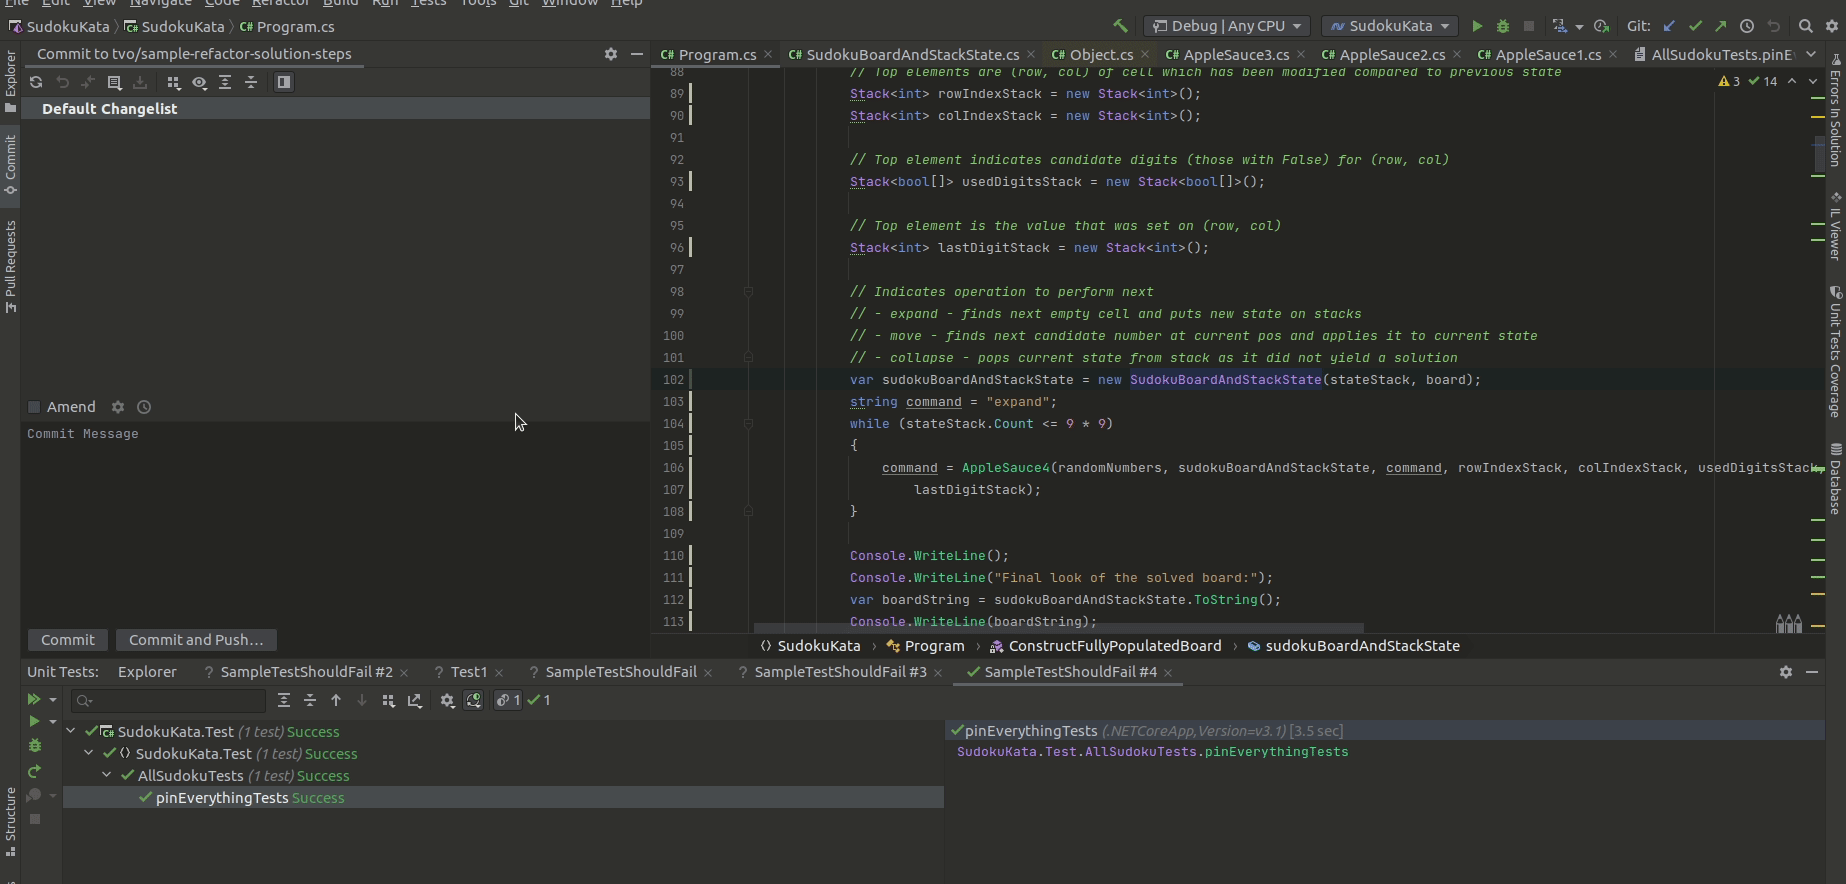Collapse the AllSudokuTests tree node
Screen dimensions: 1846x884
point(107,775)
